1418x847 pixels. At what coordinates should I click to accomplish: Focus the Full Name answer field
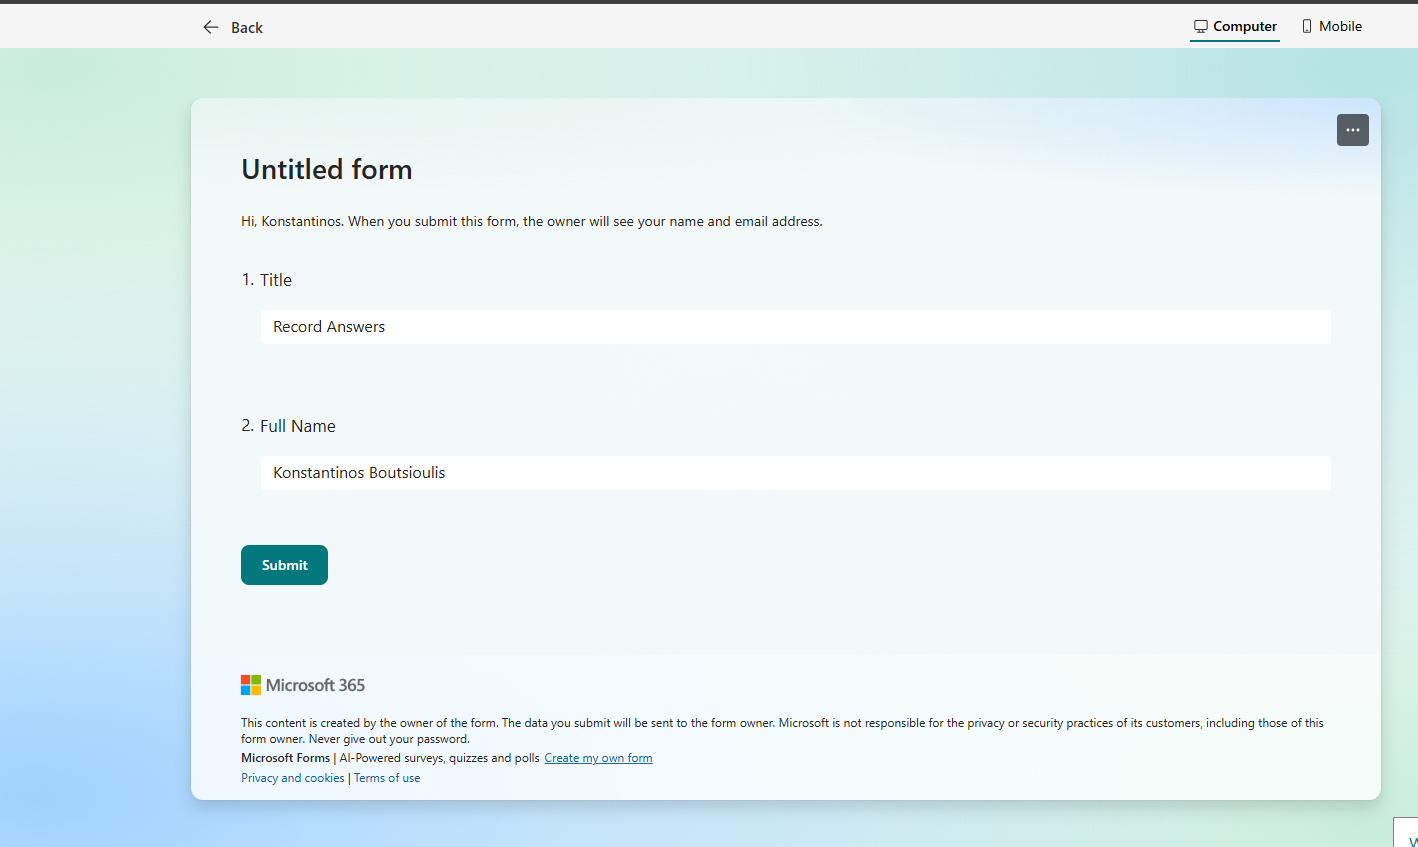(795, 473)
